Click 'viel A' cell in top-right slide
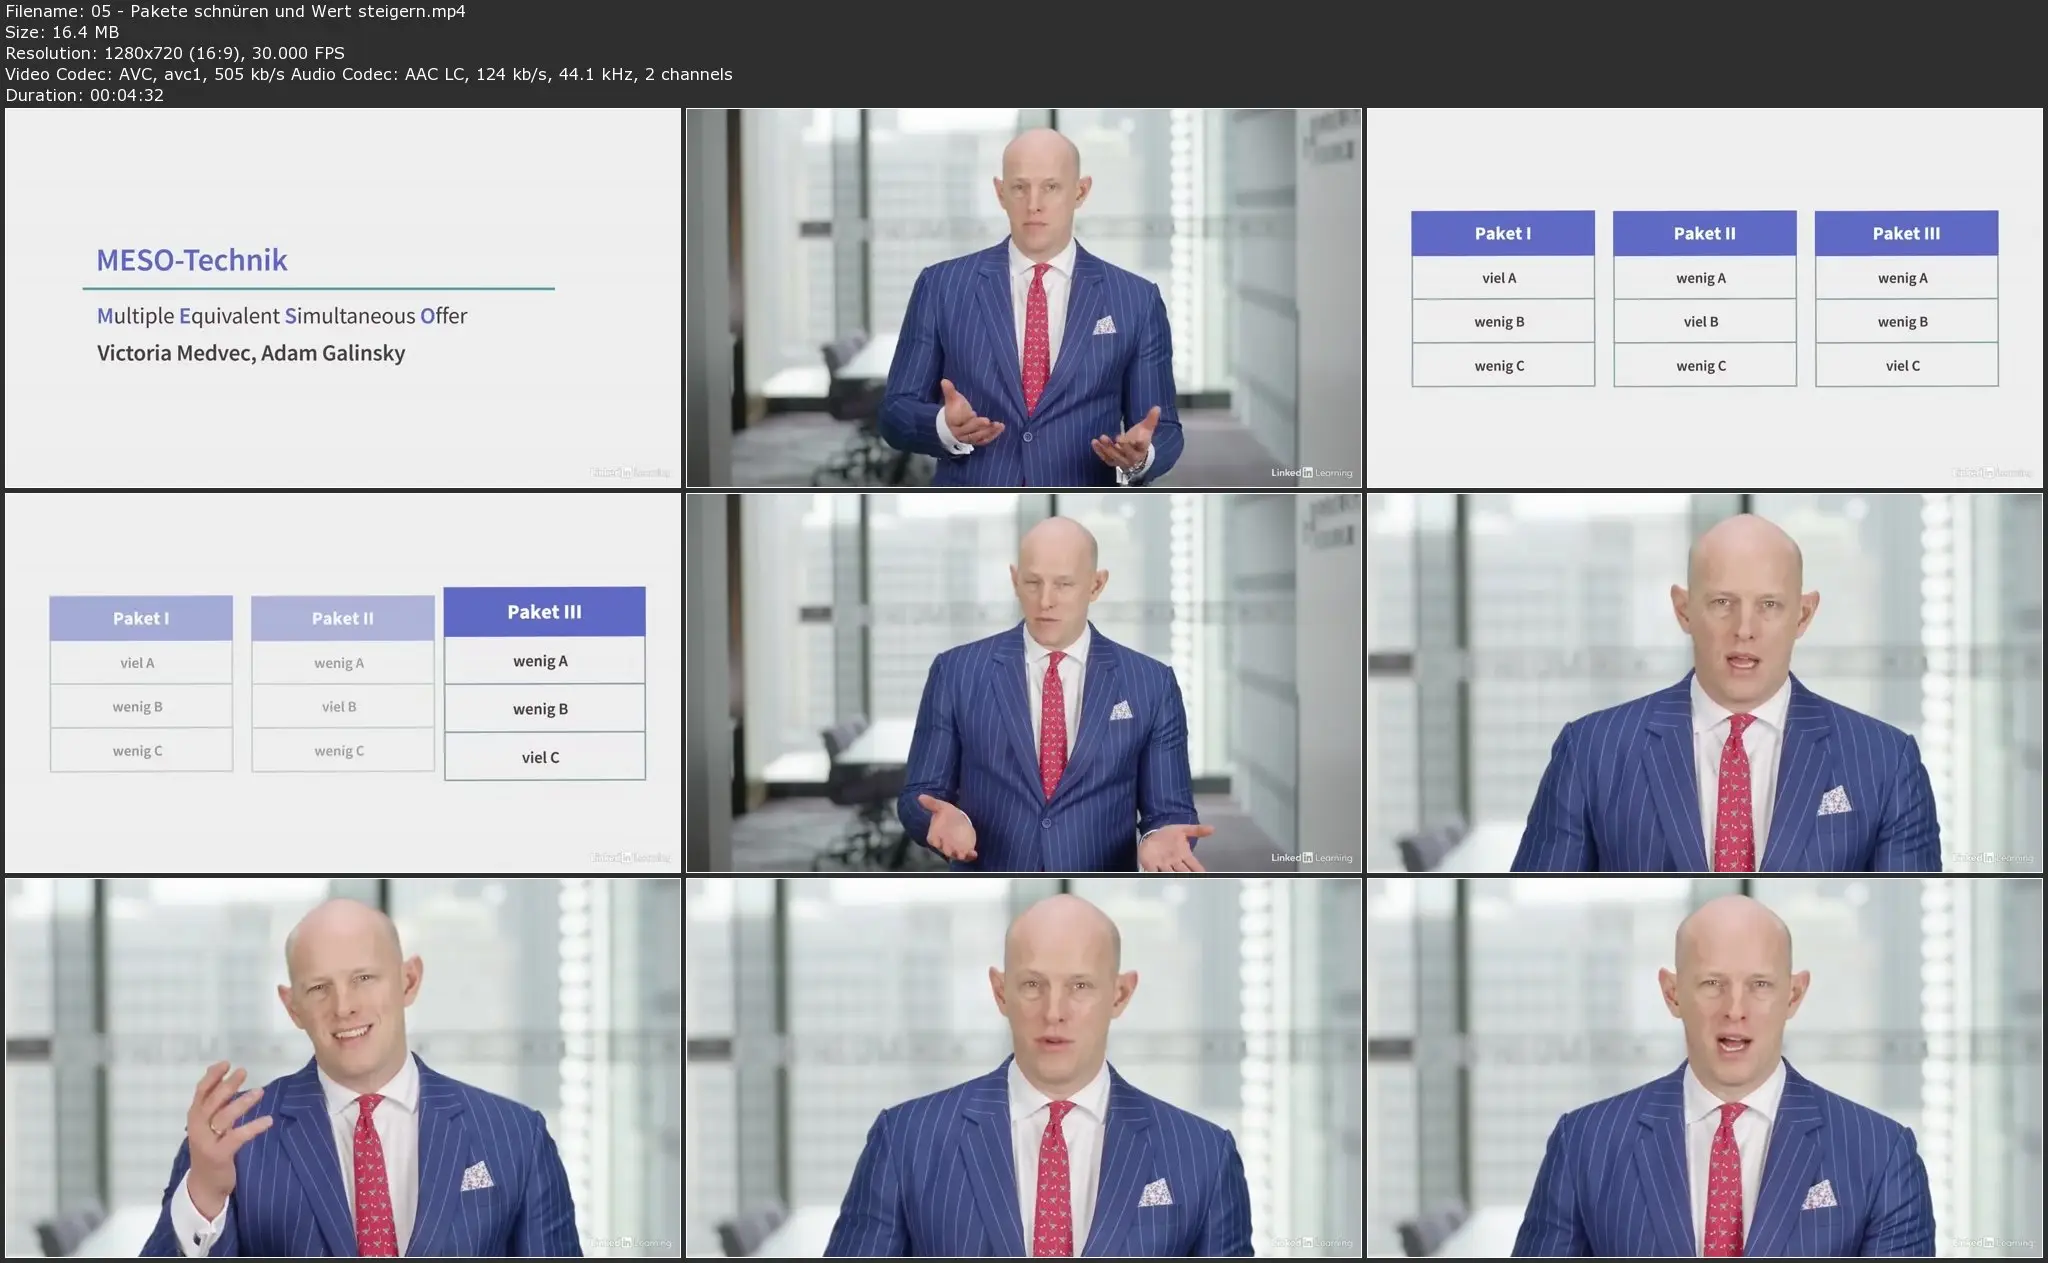 [x=1499, y=278]
